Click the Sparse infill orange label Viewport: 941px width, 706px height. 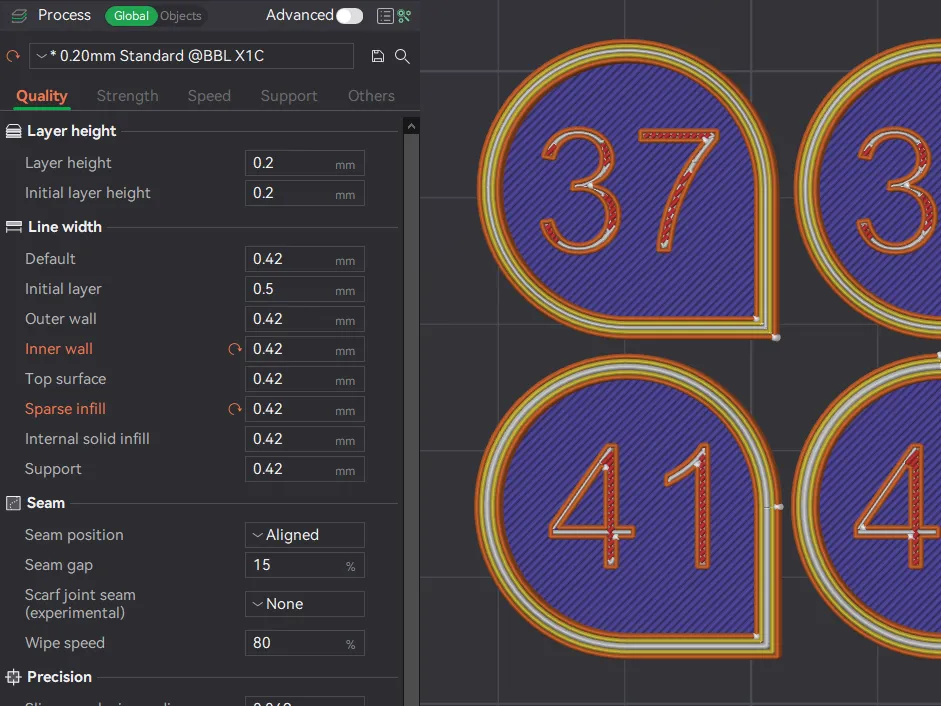click(x=65, y=409)
